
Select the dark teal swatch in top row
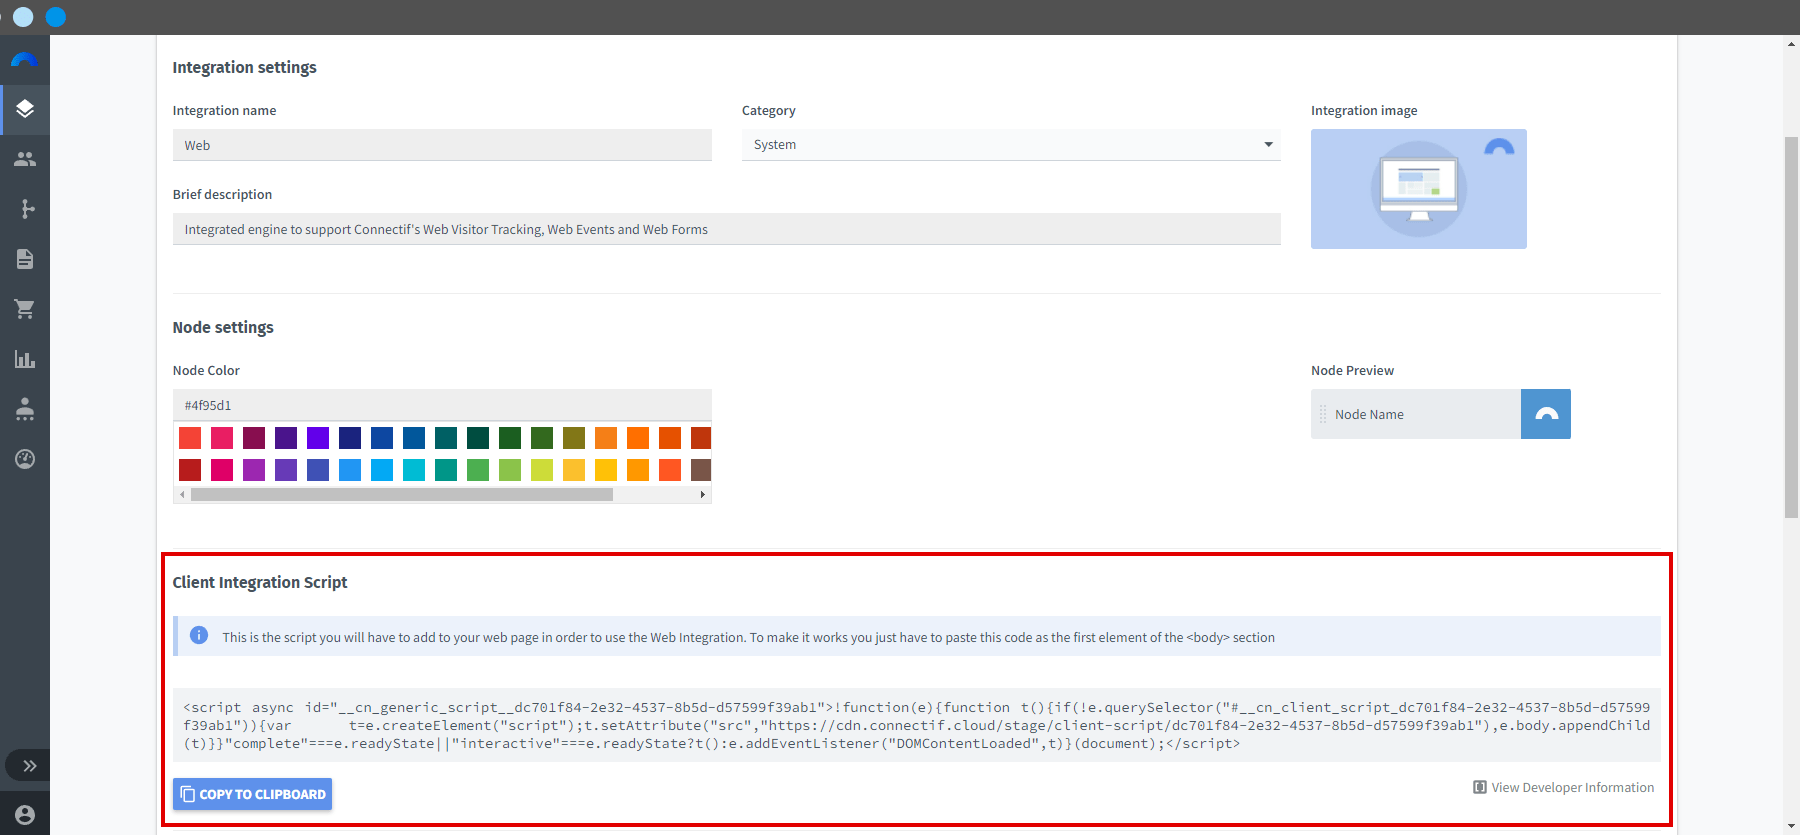pos(446,438)
